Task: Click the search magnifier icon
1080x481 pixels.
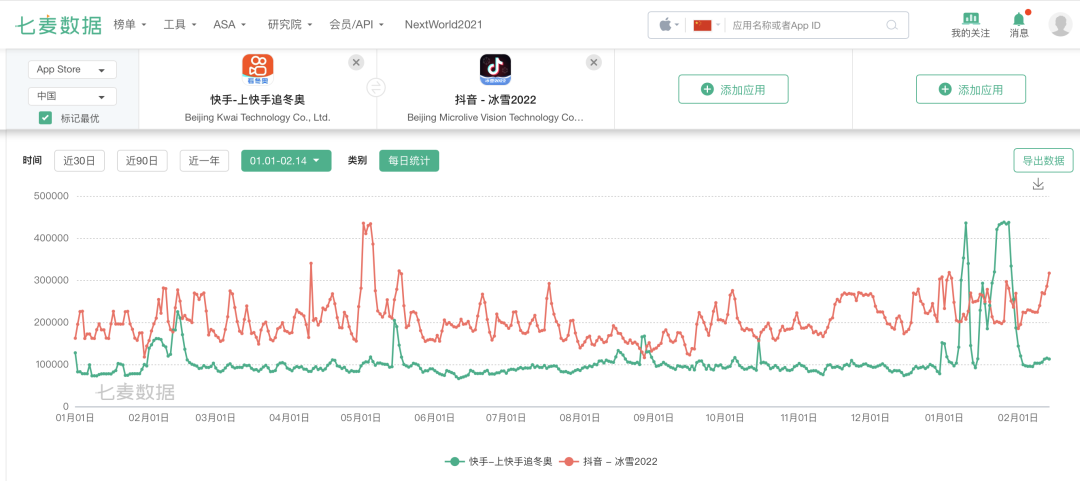Action: click(x=891, y=25)
